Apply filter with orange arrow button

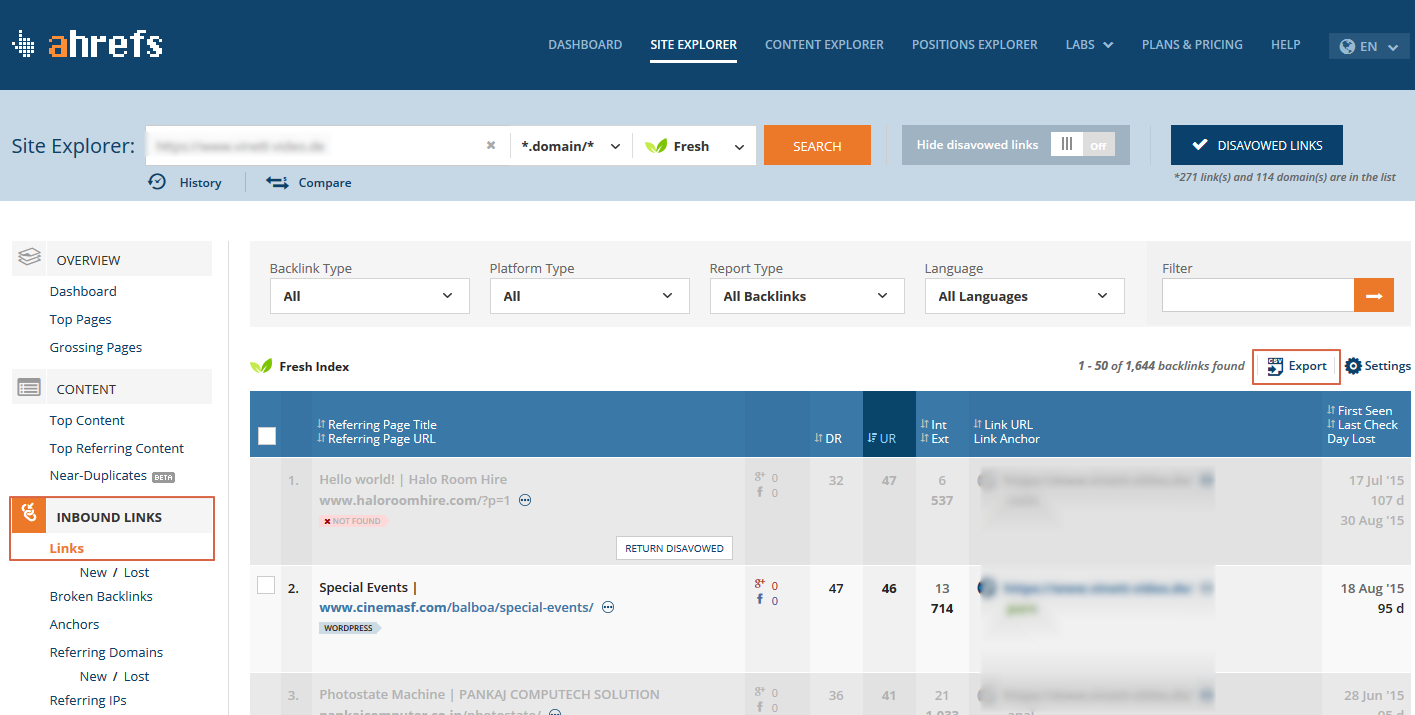click(x=1374, y=295)
